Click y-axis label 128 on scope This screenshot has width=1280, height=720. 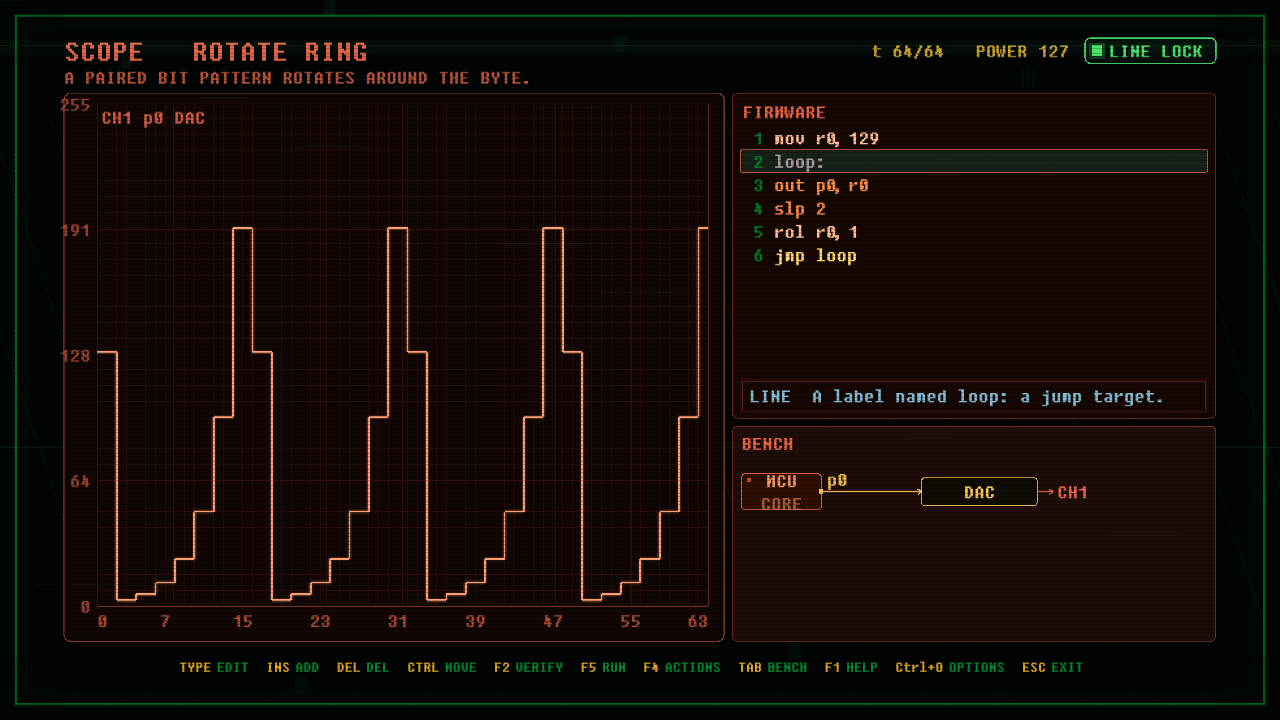(75, 356)
